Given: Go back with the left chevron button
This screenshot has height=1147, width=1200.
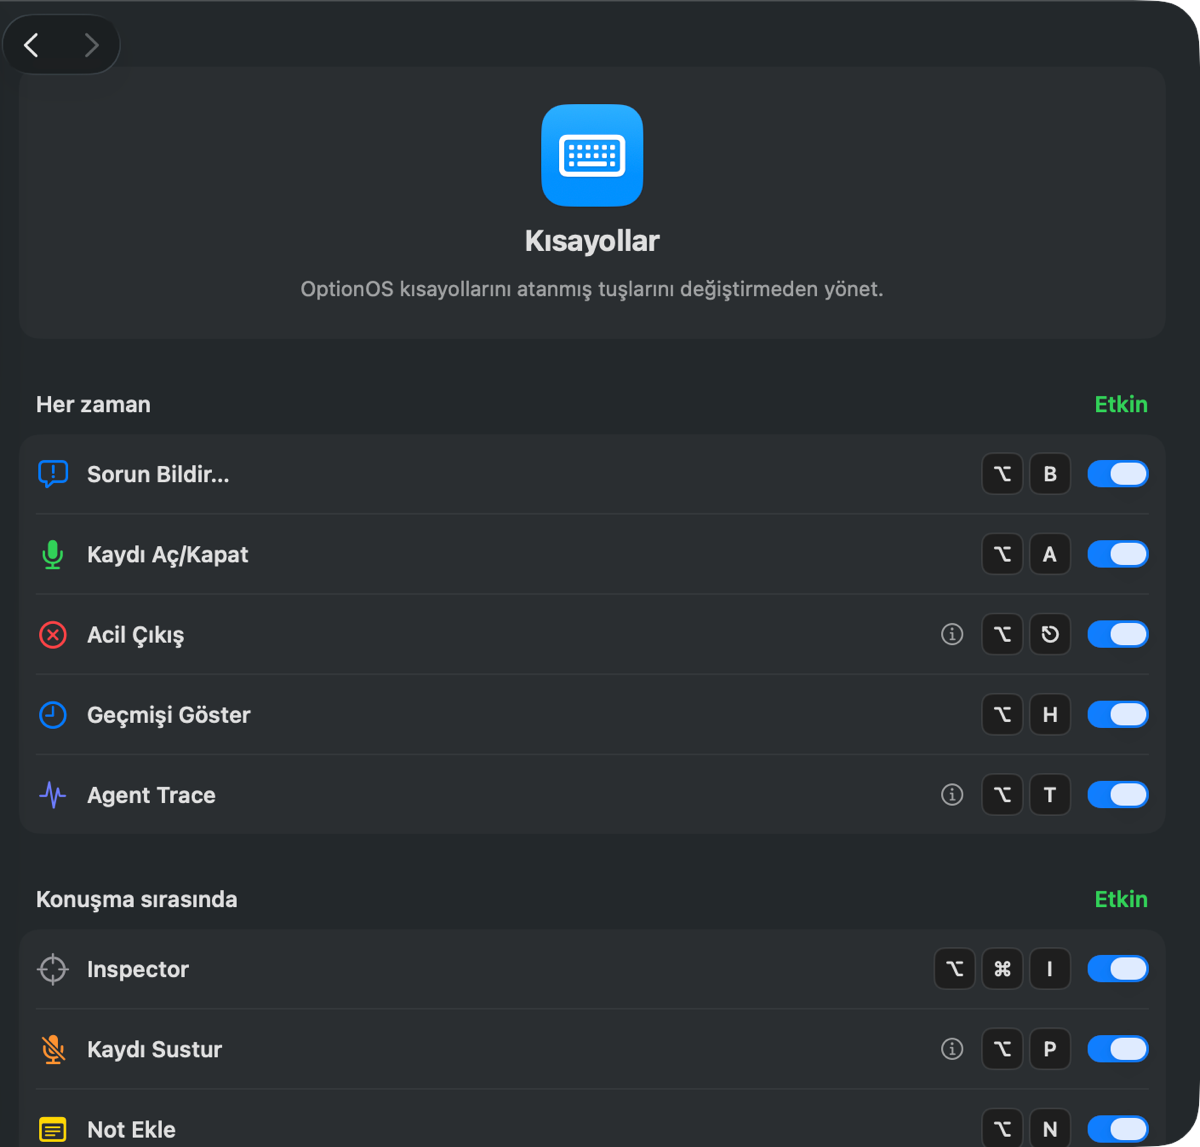Looking at the screenshot, I should coord(32,45).
